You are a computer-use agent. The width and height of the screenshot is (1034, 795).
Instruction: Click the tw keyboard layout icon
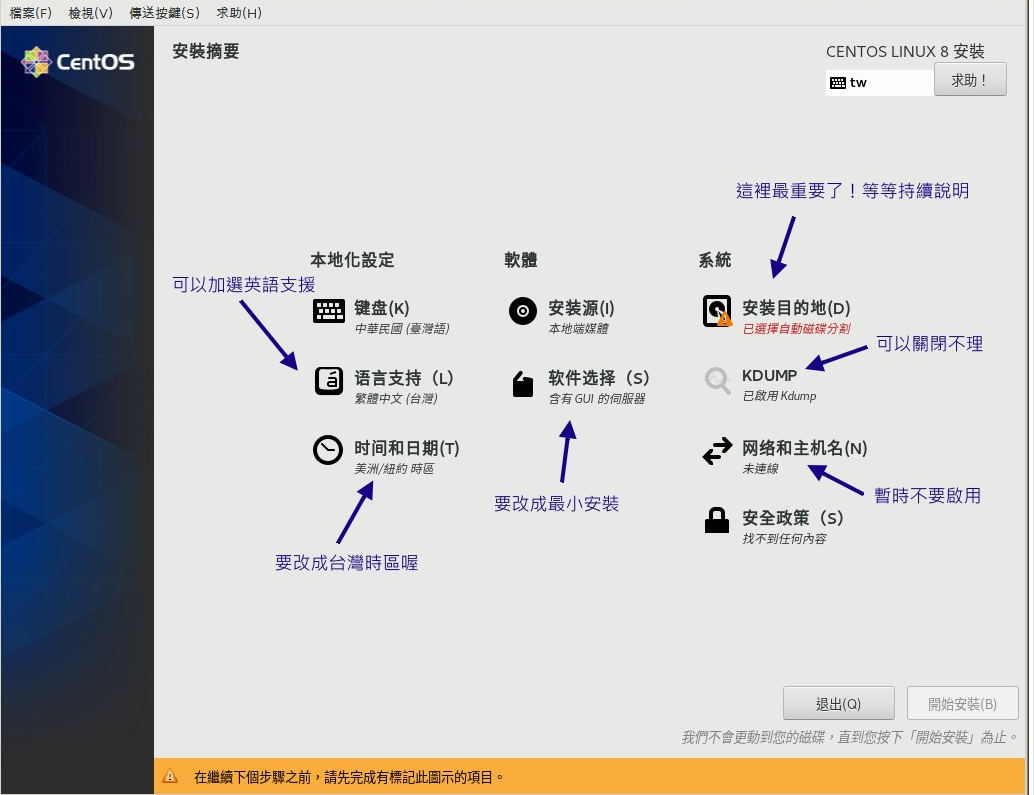coord(837,83)
